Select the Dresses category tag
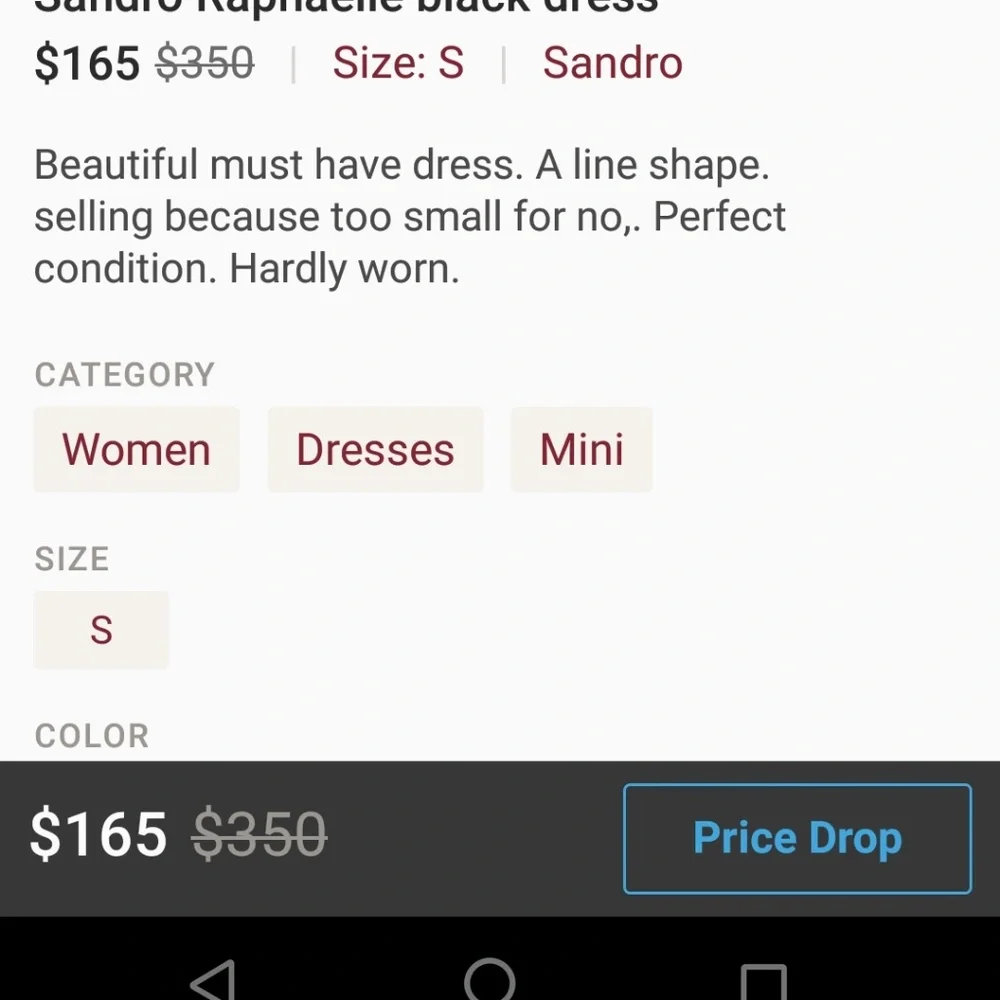The image size is (1000, 1000). [x=375, y=449]
